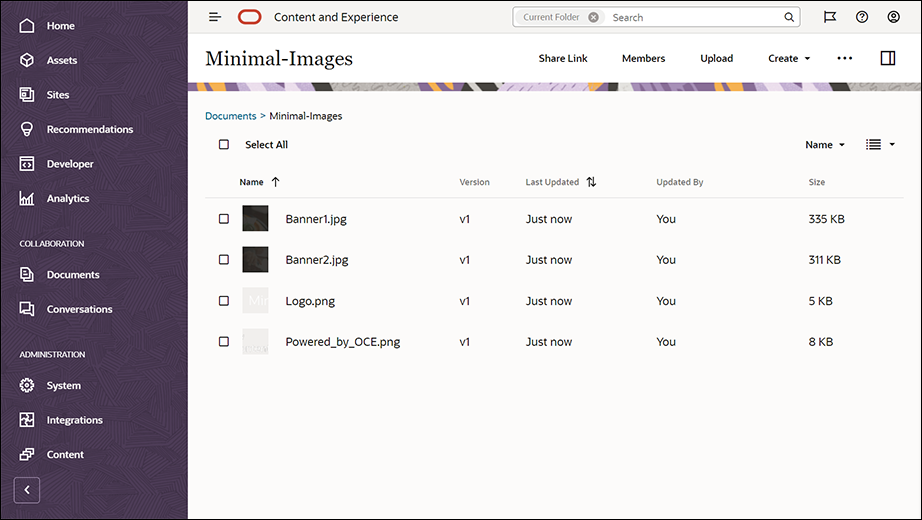Collapse the sidebar with the arrow button
The image size is (922, 520).
[x=26, y=490]
